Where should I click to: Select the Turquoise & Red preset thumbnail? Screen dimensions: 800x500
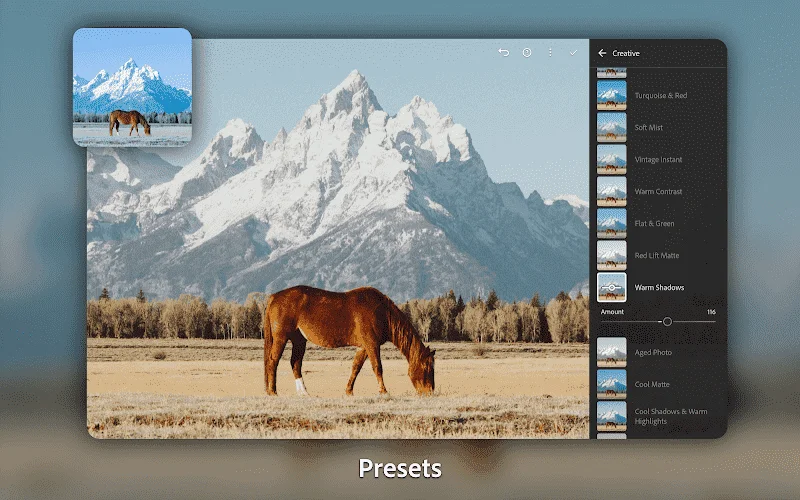pyautogui.click(x=612, y=95)
